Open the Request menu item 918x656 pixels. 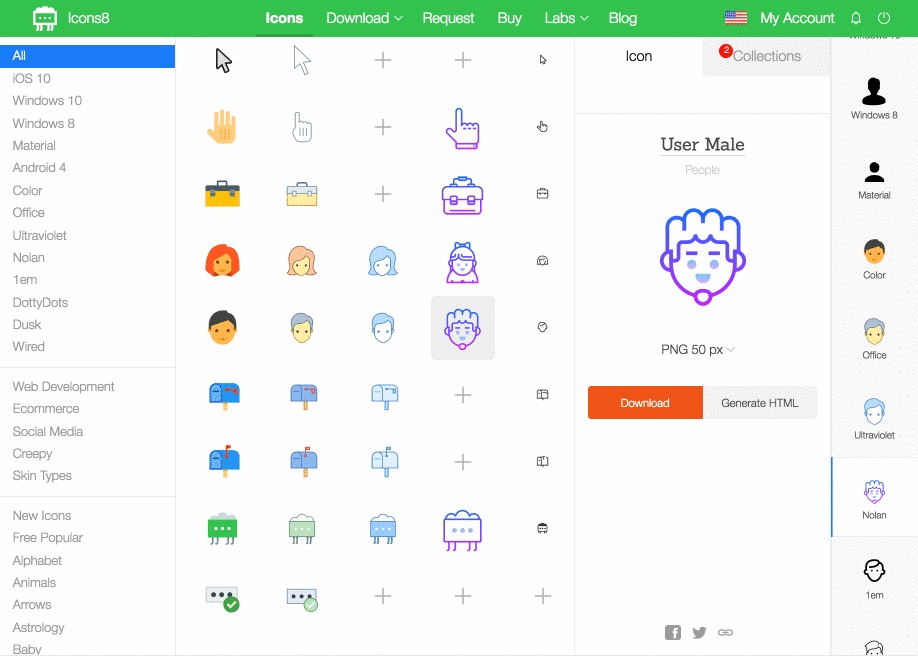click(448, 18)
